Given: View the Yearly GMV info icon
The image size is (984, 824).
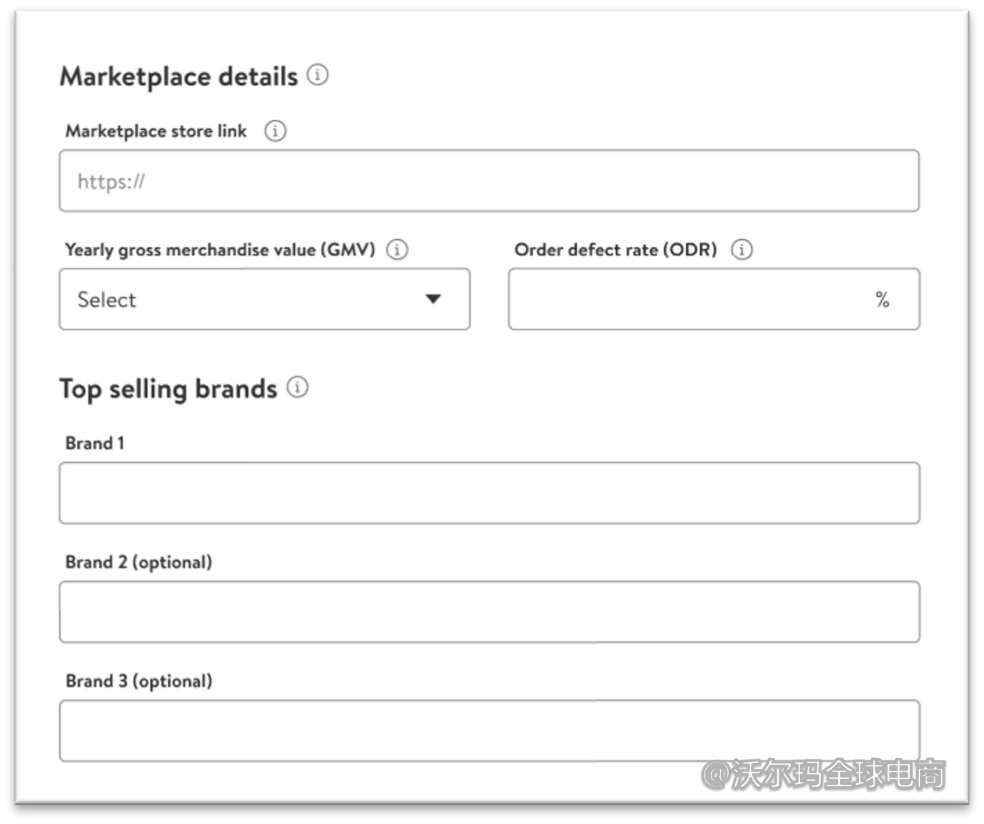Looking at the screenshot, I should click(x=397, y=250).
